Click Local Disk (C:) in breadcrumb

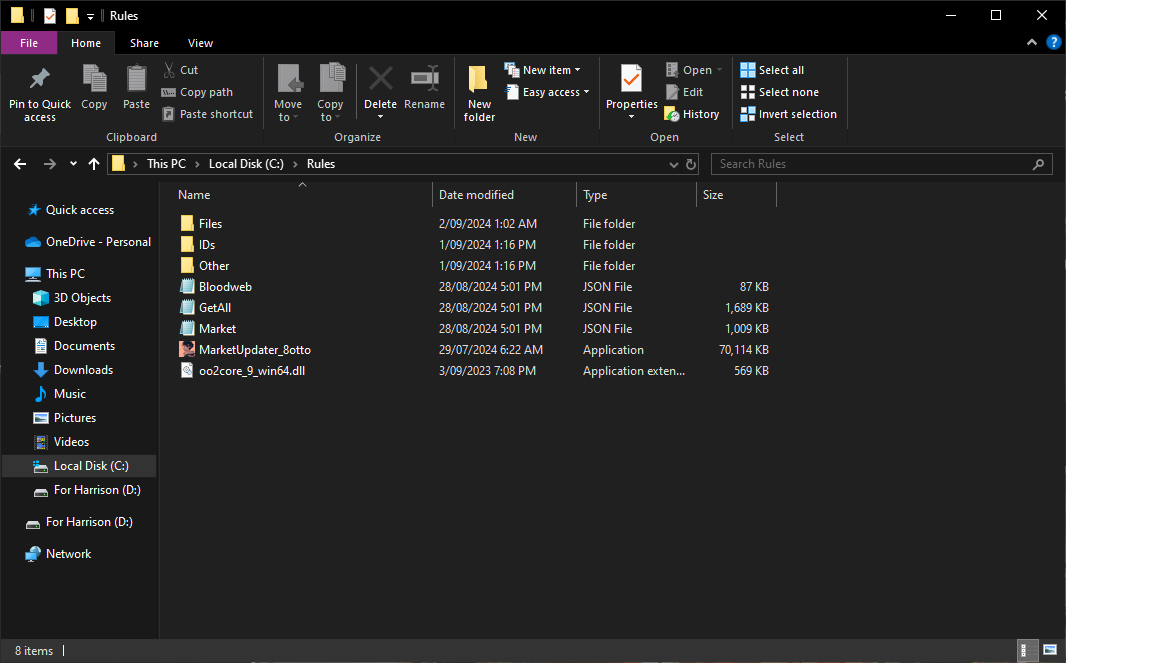pyautogui.click(x=246, y=164)
